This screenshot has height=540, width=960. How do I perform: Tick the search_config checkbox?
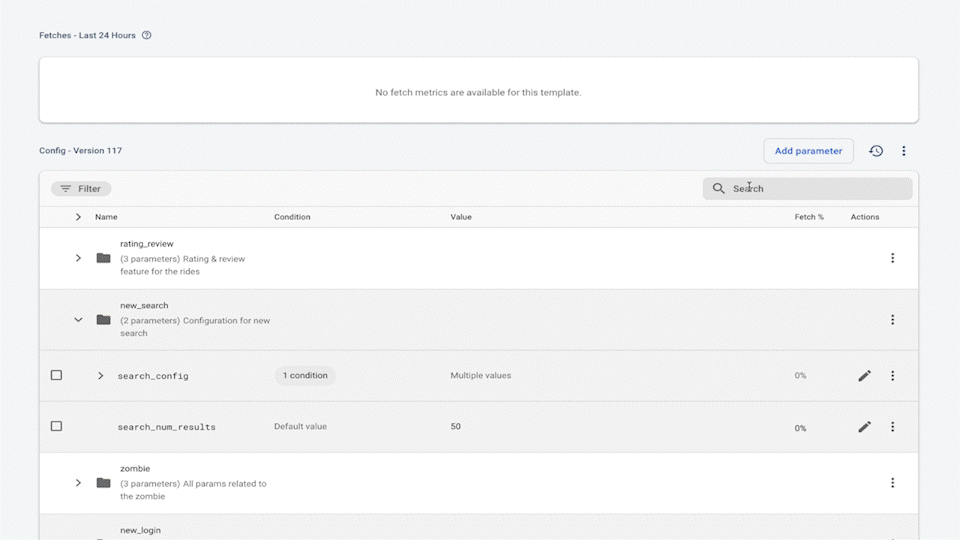56,375
